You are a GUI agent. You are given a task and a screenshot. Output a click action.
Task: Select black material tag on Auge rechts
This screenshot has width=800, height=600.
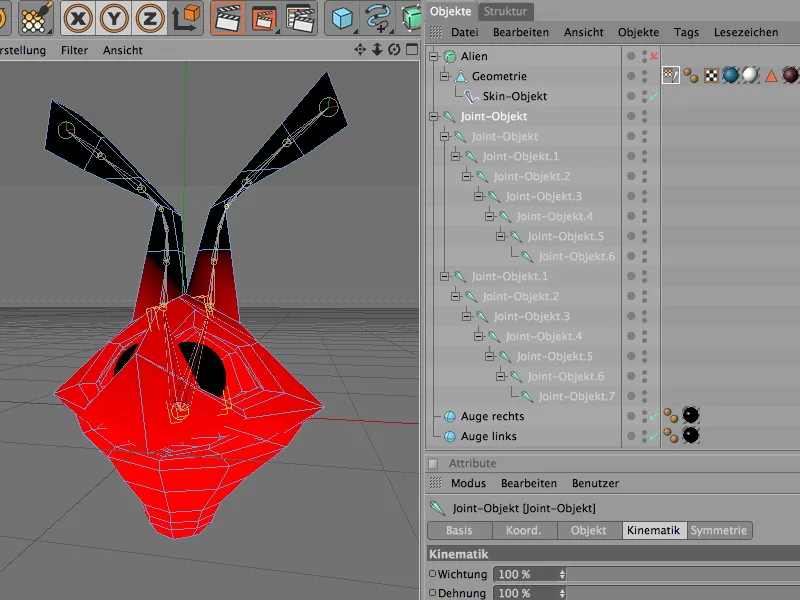point(691,415)
